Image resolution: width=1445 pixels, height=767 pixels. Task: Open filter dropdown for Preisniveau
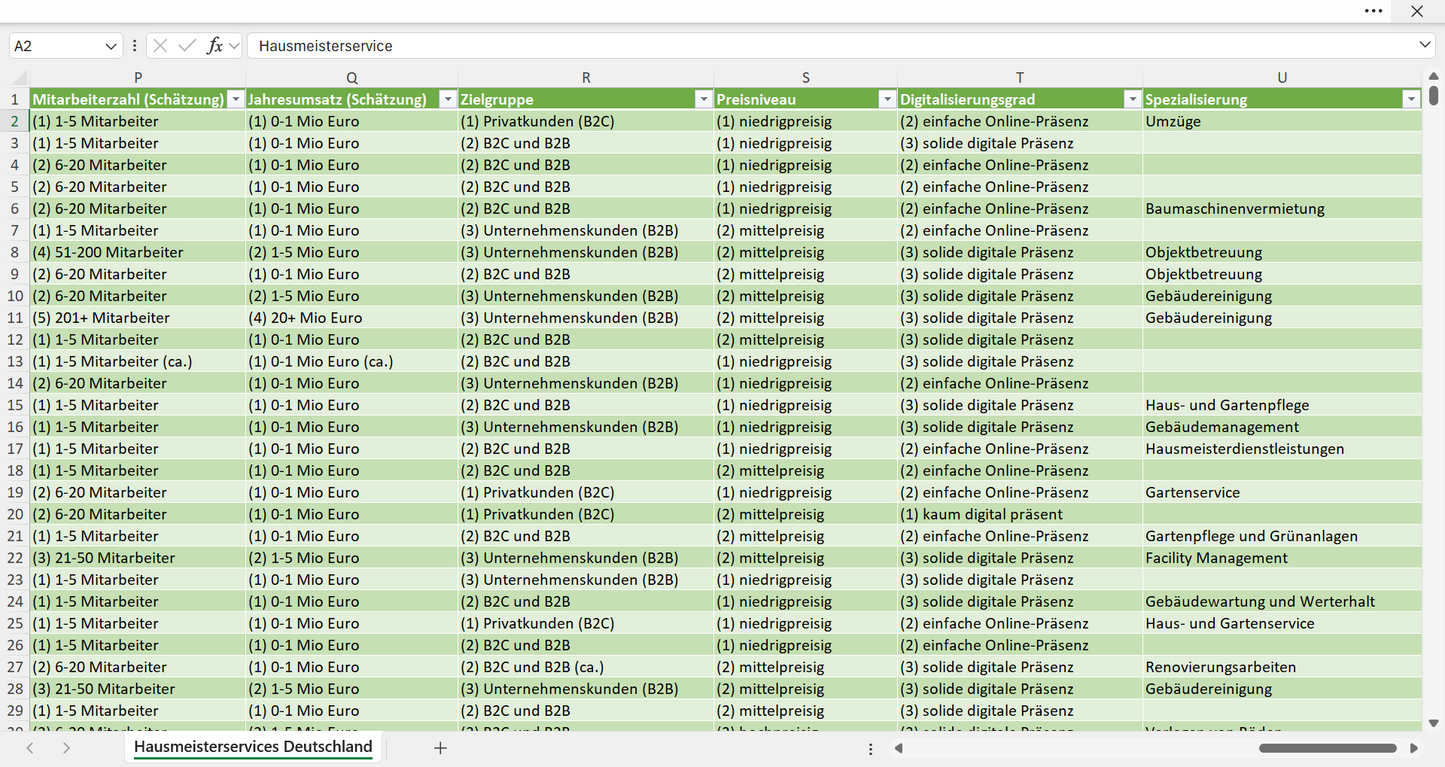tap(887, 99)
